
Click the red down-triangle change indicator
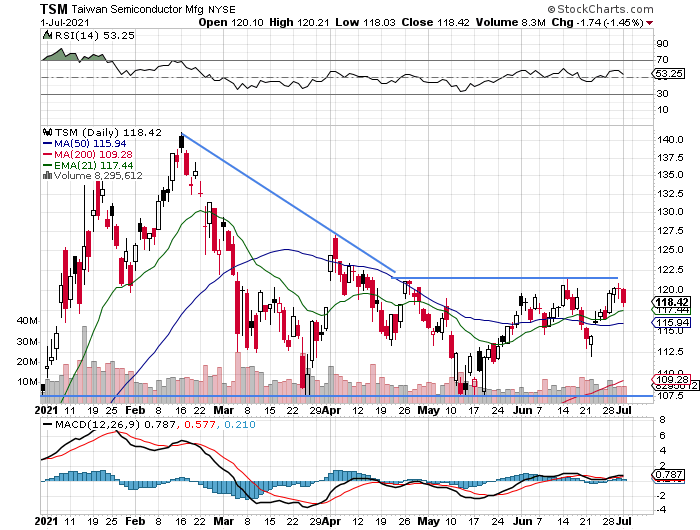click(649, 23)
